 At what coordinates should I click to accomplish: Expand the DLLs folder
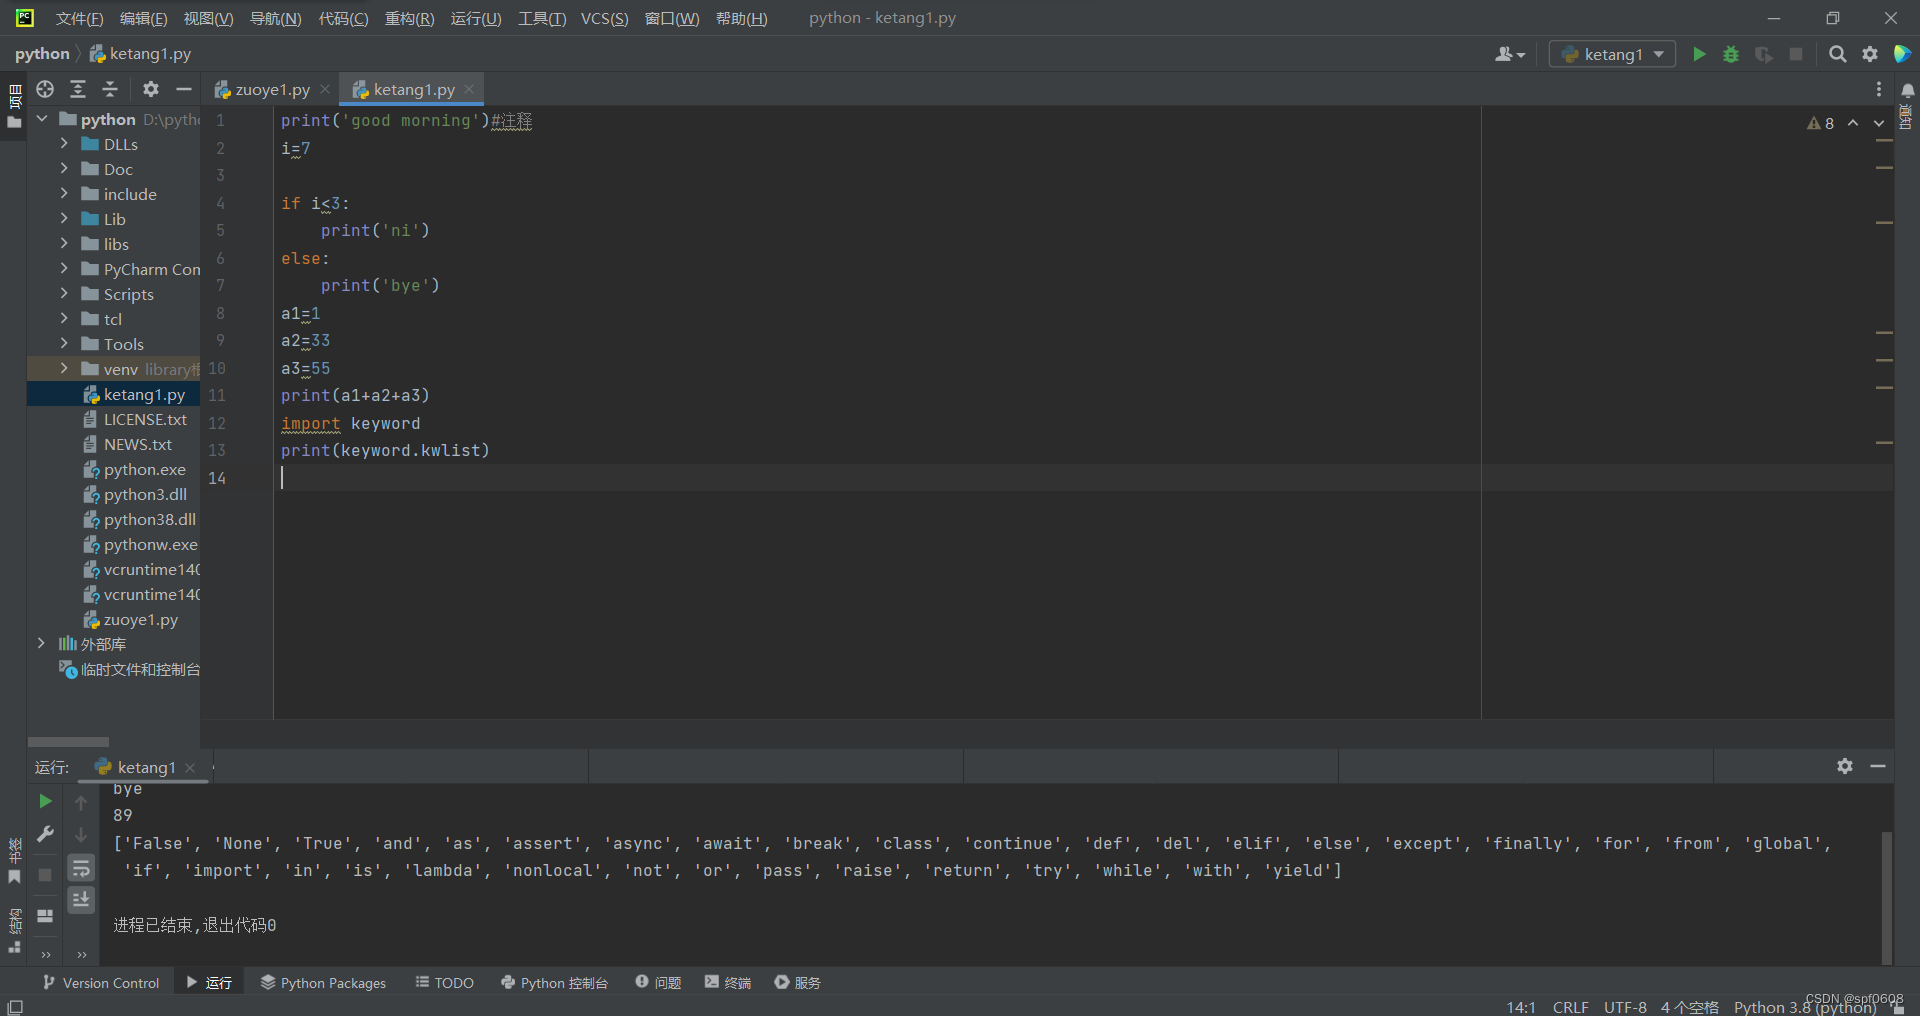pyautogui.click(x=64, y=143)
